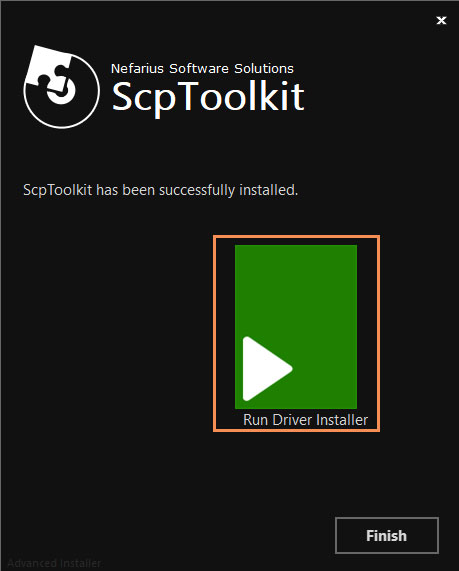
Task: Click the 'successfully installed' message text
Action: click(x=161, y=190)
